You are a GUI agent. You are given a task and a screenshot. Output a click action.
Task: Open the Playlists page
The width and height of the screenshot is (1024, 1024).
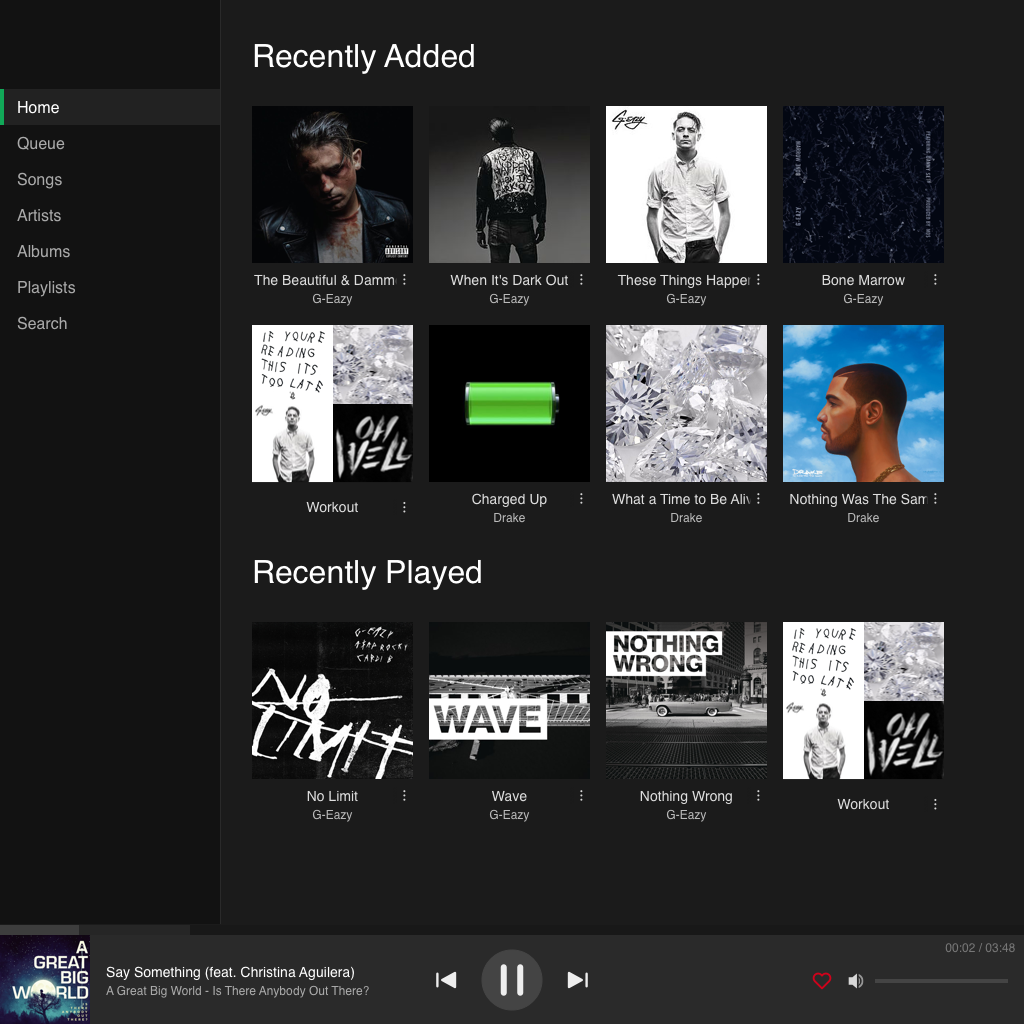[110, 287]
